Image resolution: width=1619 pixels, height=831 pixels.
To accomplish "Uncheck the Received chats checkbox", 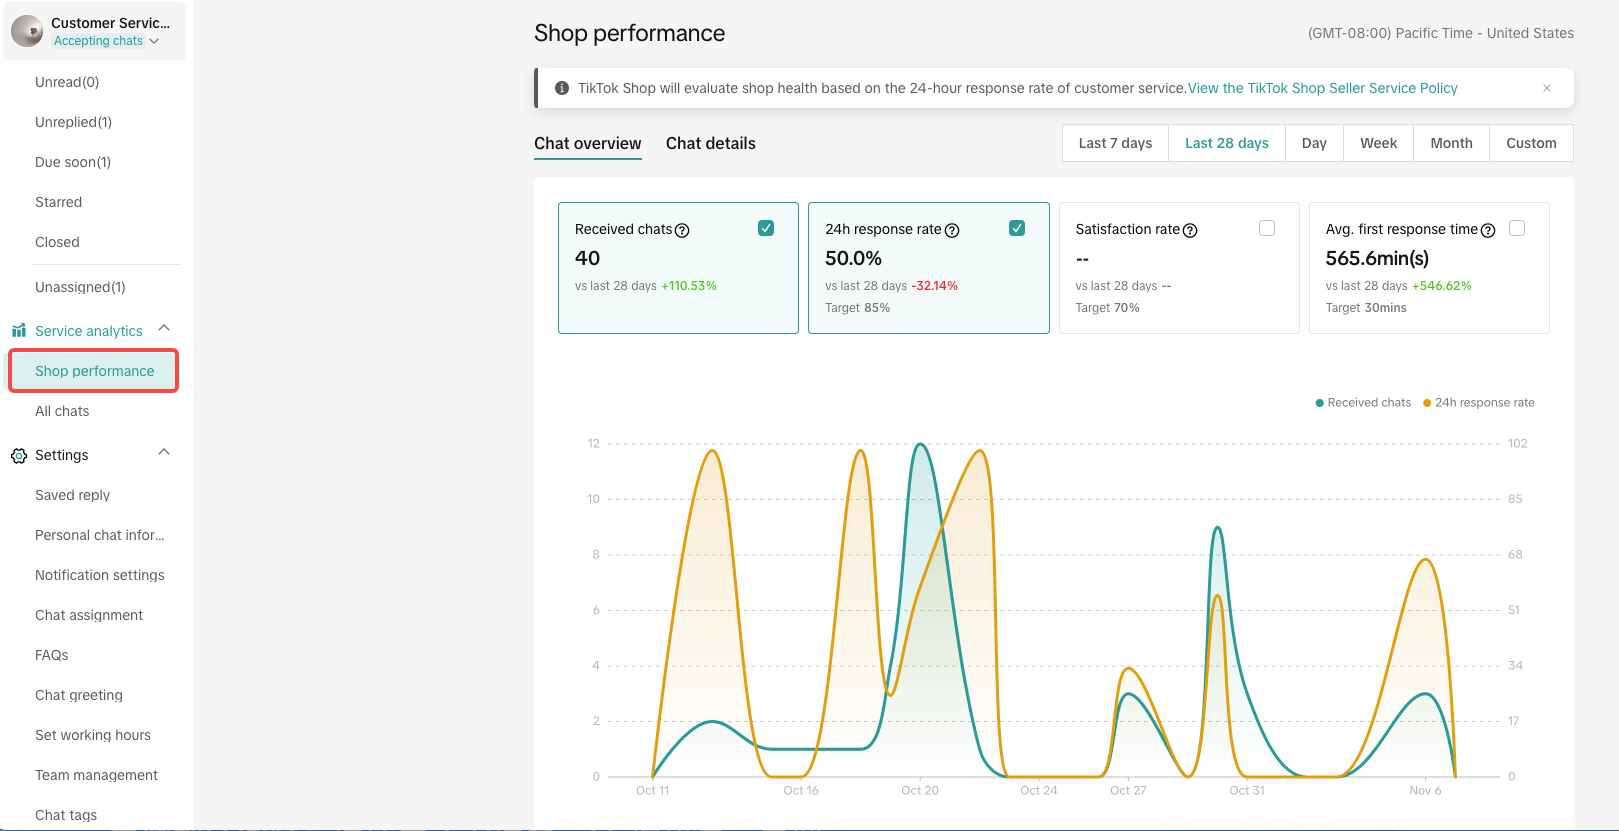I will tap(766, 228).
